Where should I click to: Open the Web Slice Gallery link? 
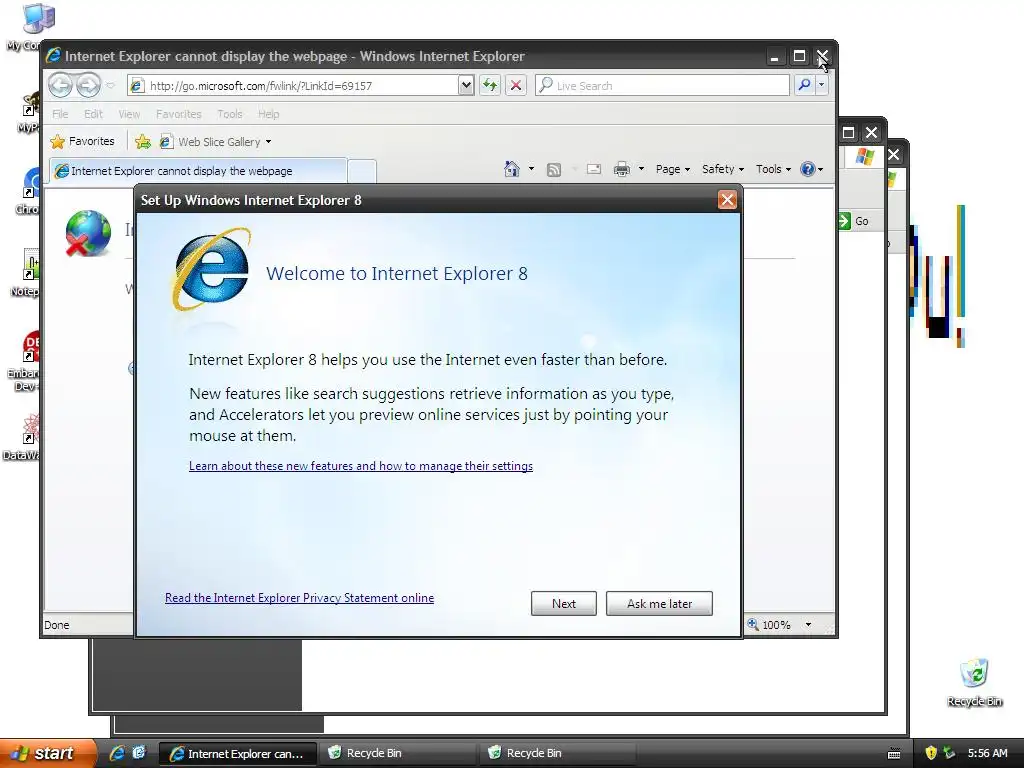click(x=216, y=142)
